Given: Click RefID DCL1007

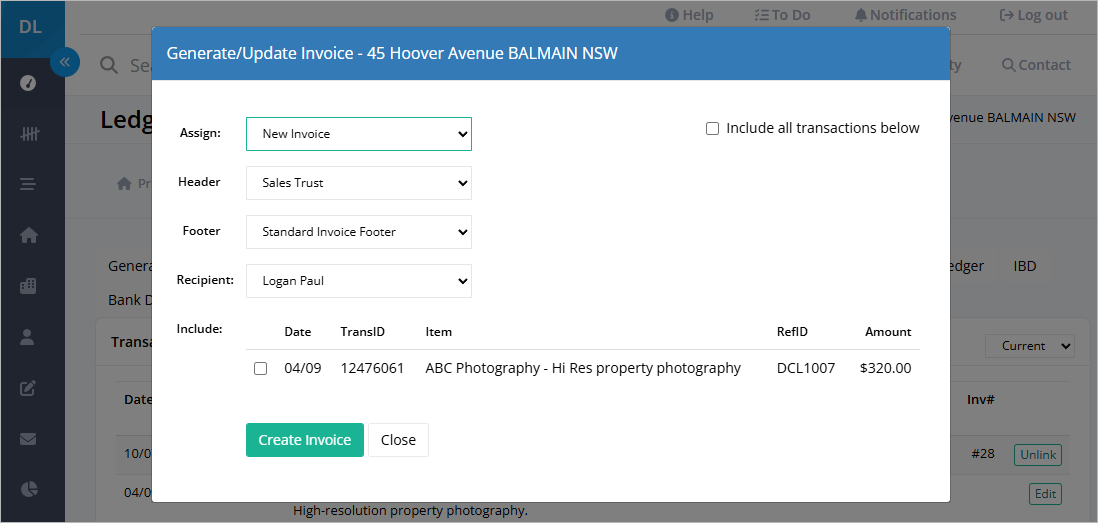Looking at the screenshot, I should tap(806, 368).
